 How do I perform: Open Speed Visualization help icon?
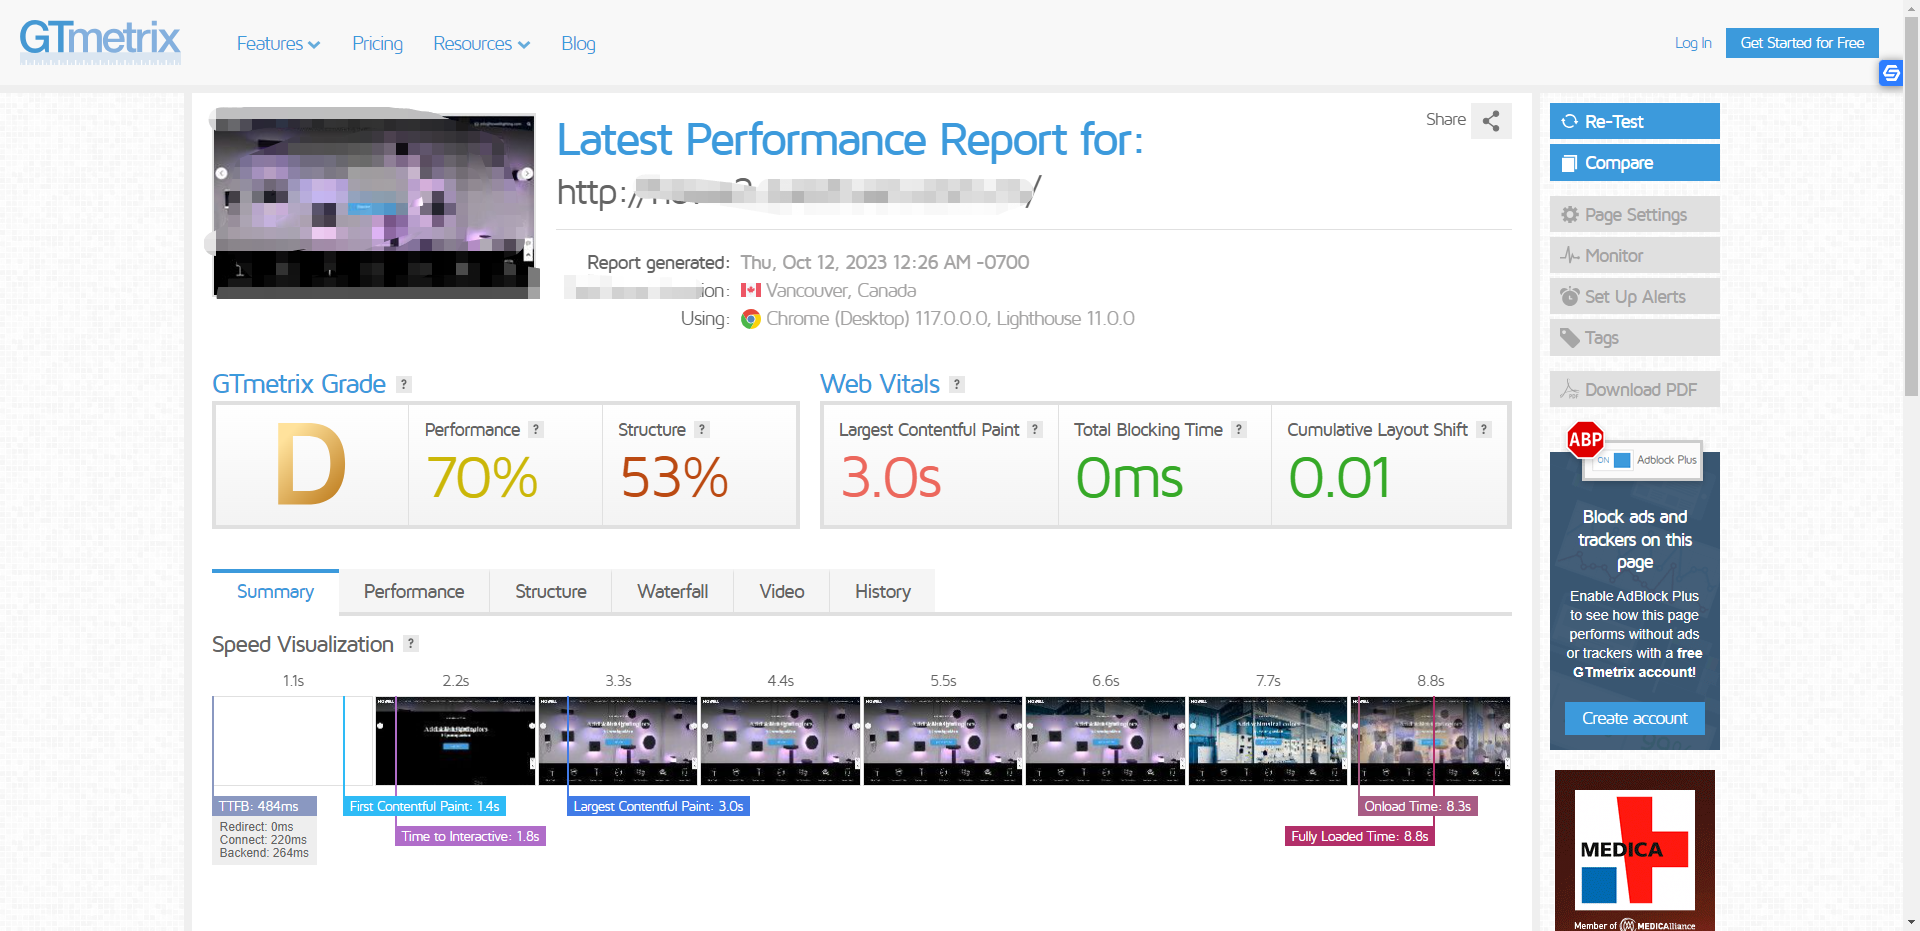[x=411, y=644]
